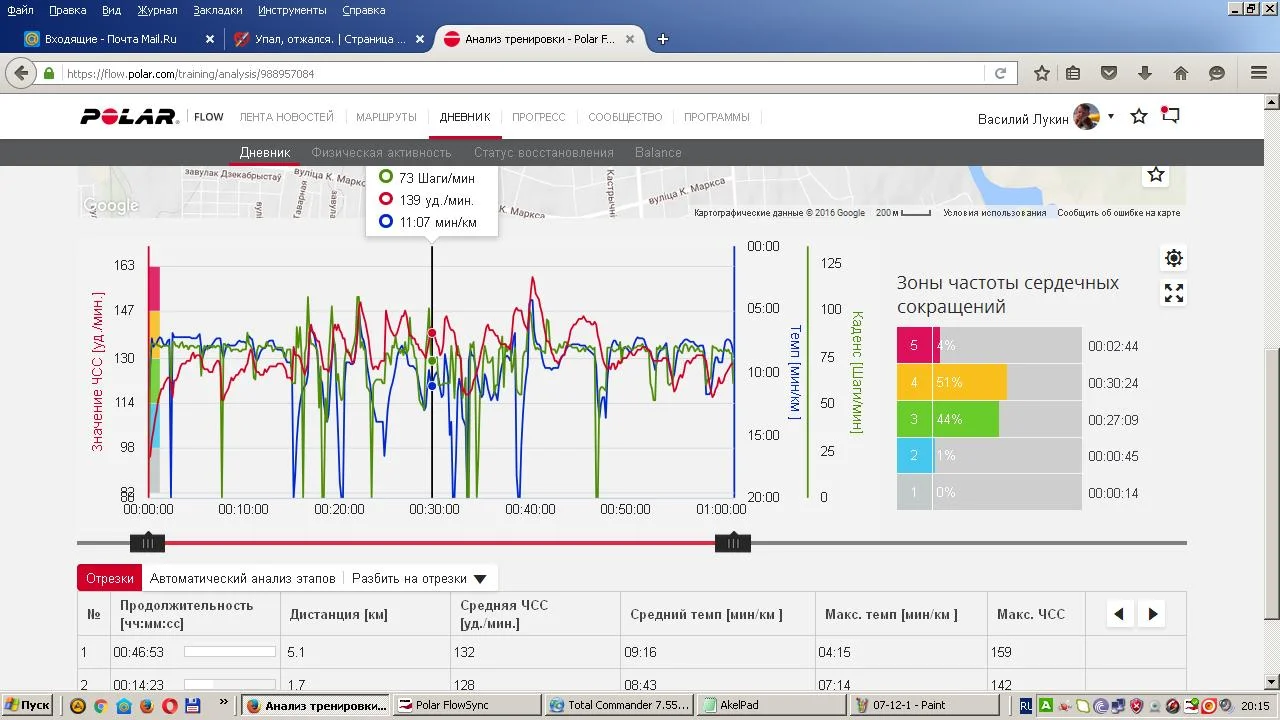The image size is (1280, 720).
Task: Click the star icon on map
Action: tap(1156, 175)
